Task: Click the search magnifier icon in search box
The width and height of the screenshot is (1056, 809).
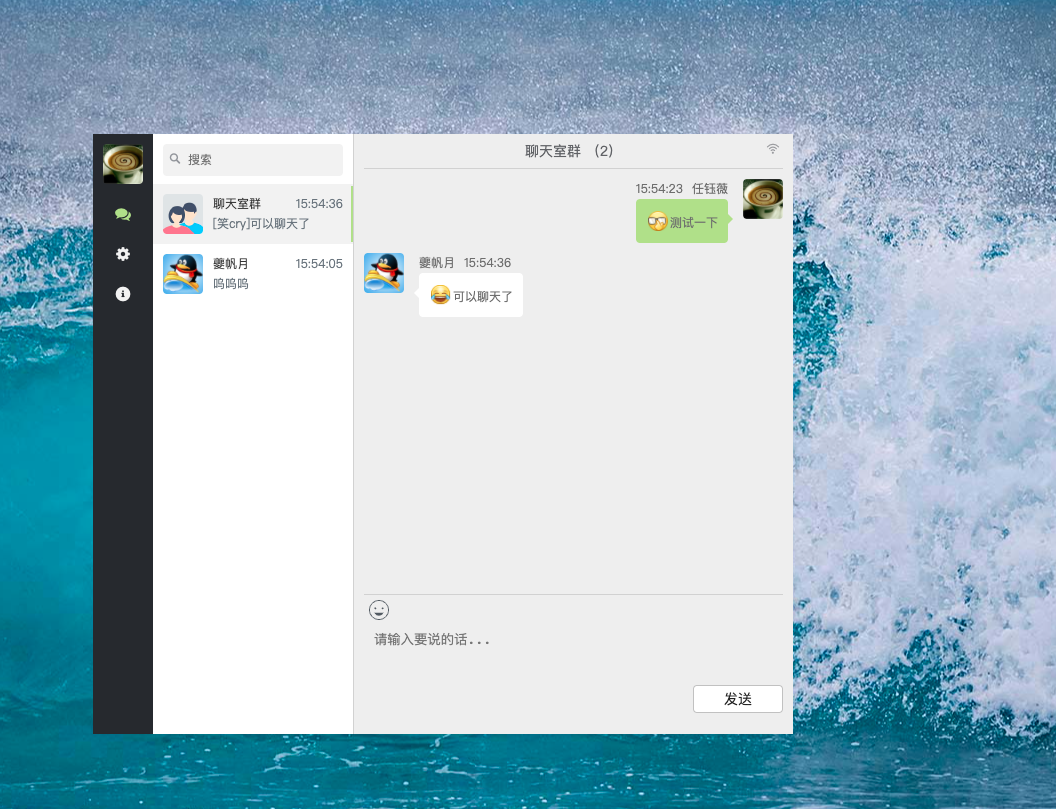Action: (x=174, y=159)
